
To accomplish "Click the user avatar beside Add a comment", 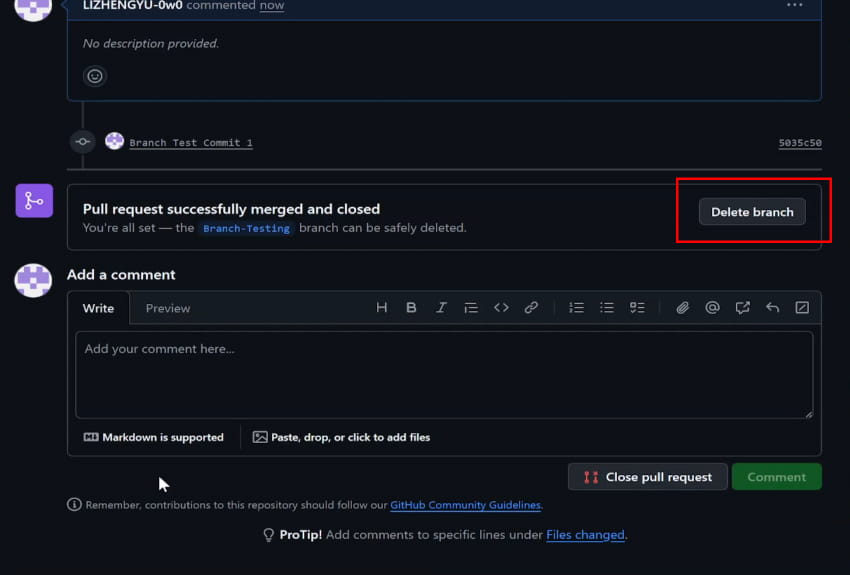I will click(34, 280).
